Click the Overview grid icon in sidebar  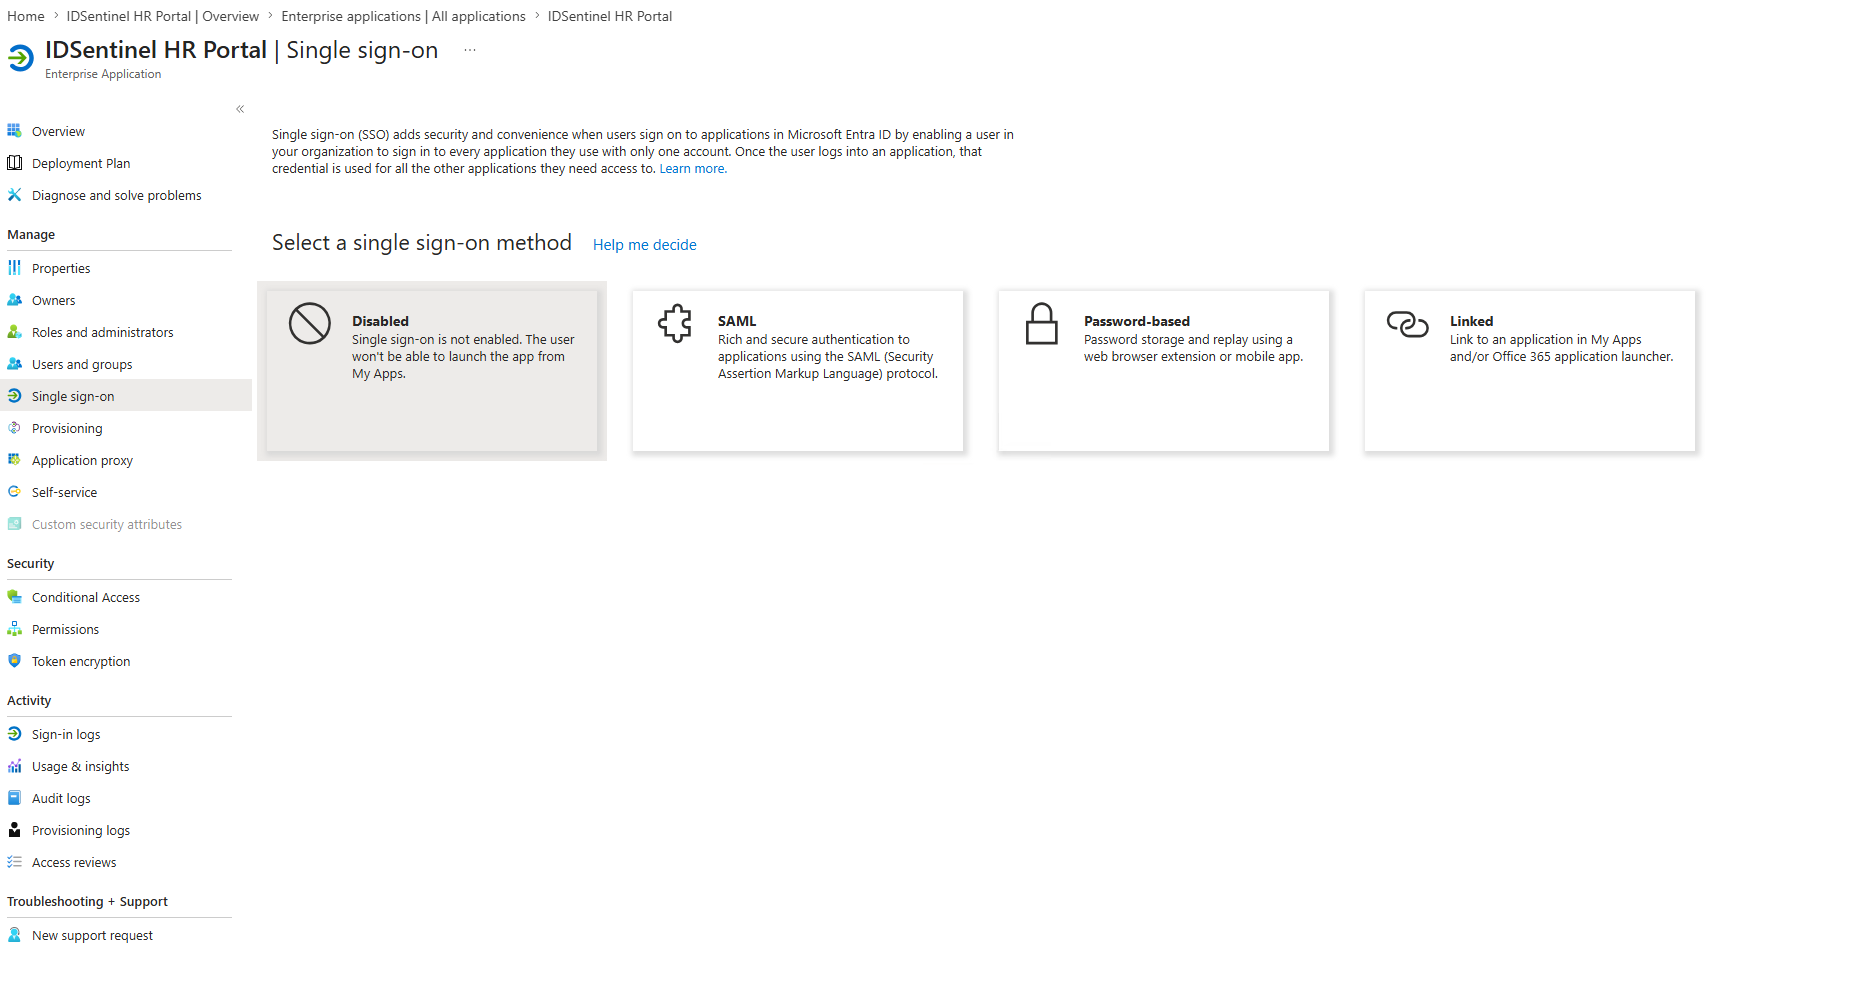click(x=14, y=131)
